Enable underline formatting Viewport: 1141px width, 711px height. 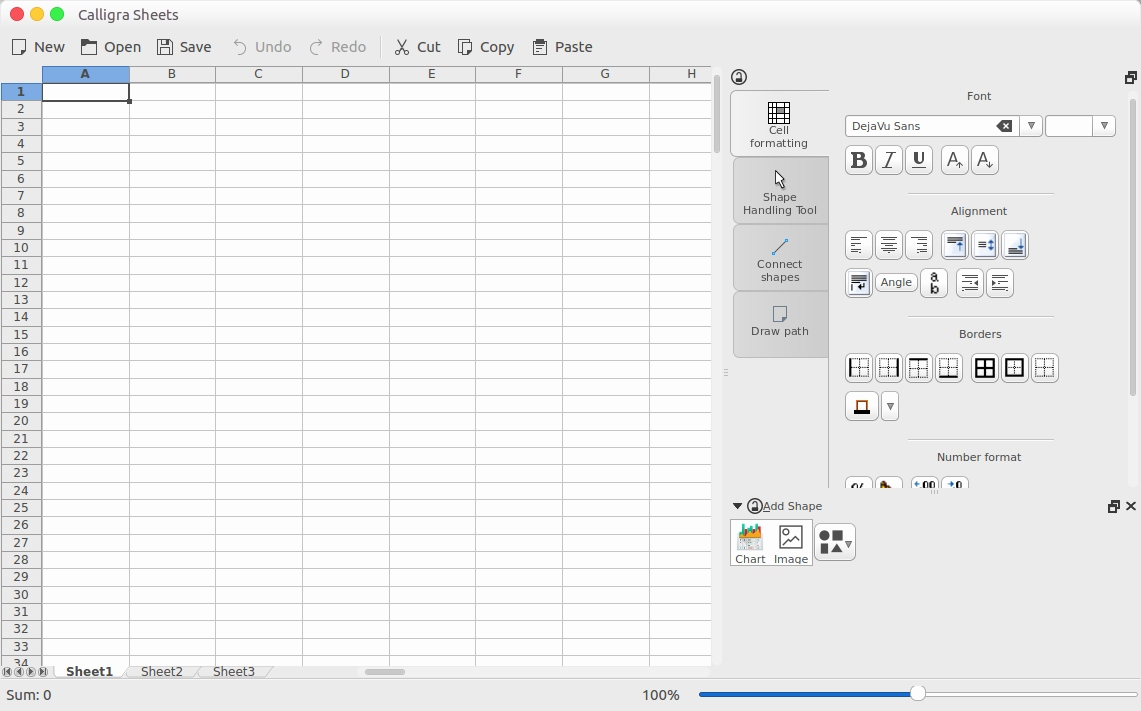pyautogui.click(x=918, y=159)
